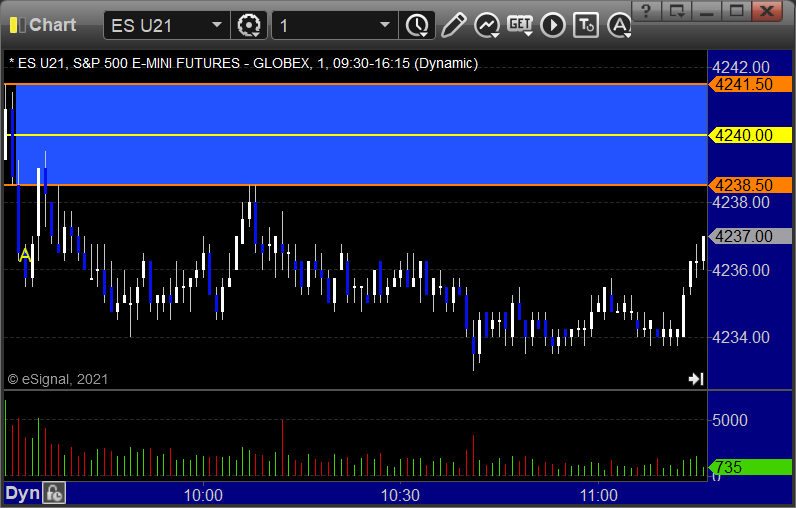Start the bar replay play button
Viewport: 796px width, 508px height.
553,25
